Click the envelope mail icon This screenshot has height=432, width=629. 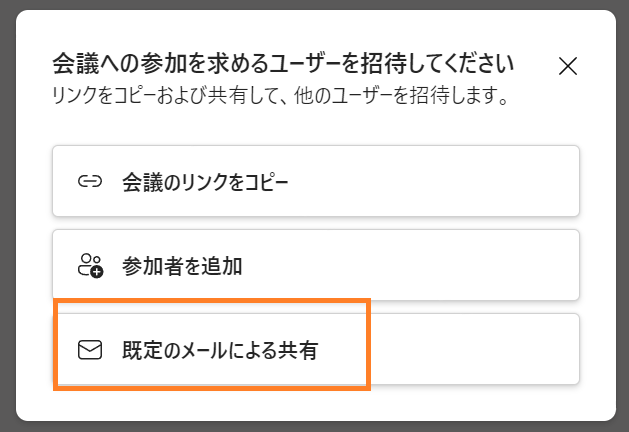90,350
